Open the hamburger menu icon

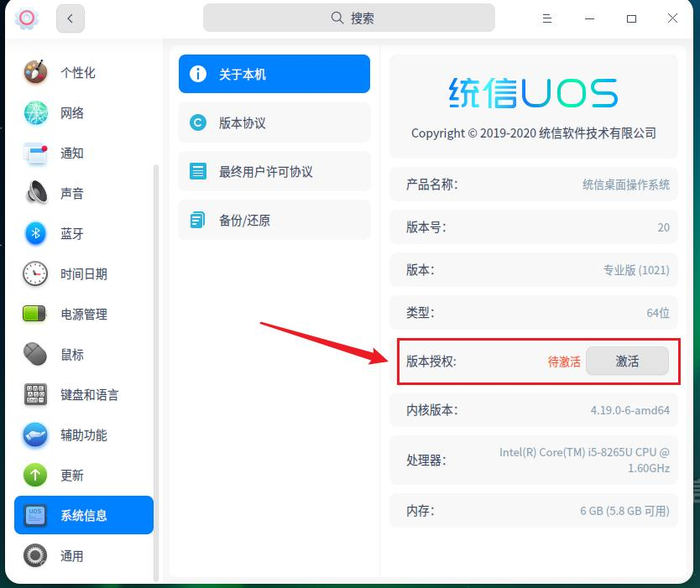tap(547, 18)
